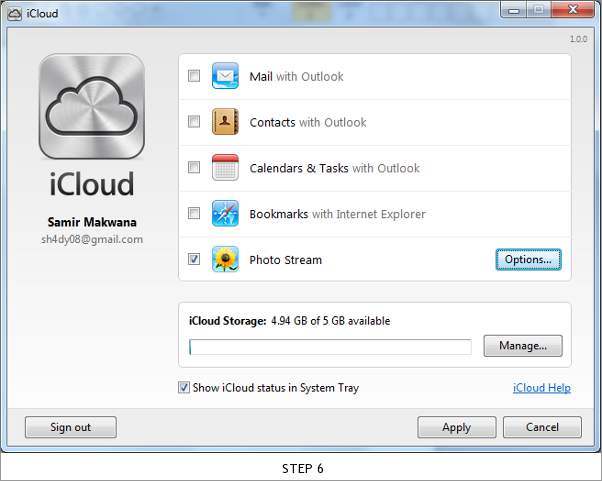The width and height of the screenshot is (602, 481).
Task: Click the iCloud Storage usage bar
Action: click(x=330, y=347)
